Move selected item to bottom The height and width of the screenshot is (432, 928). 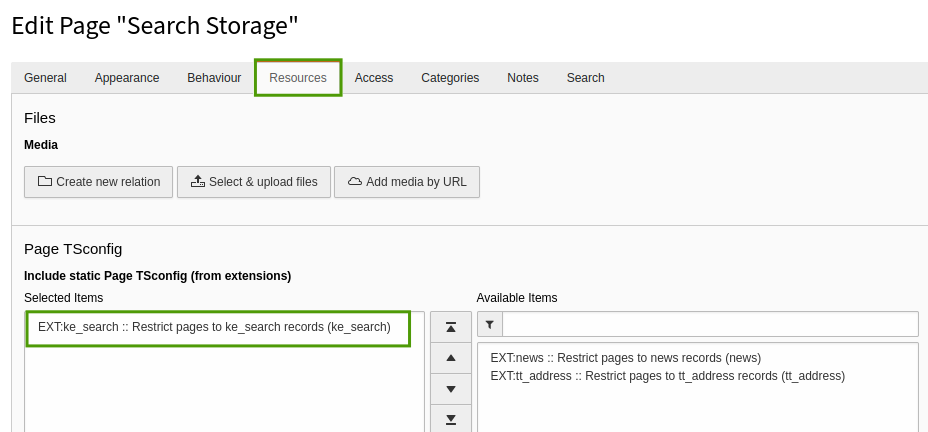click(x=450, y=419)
